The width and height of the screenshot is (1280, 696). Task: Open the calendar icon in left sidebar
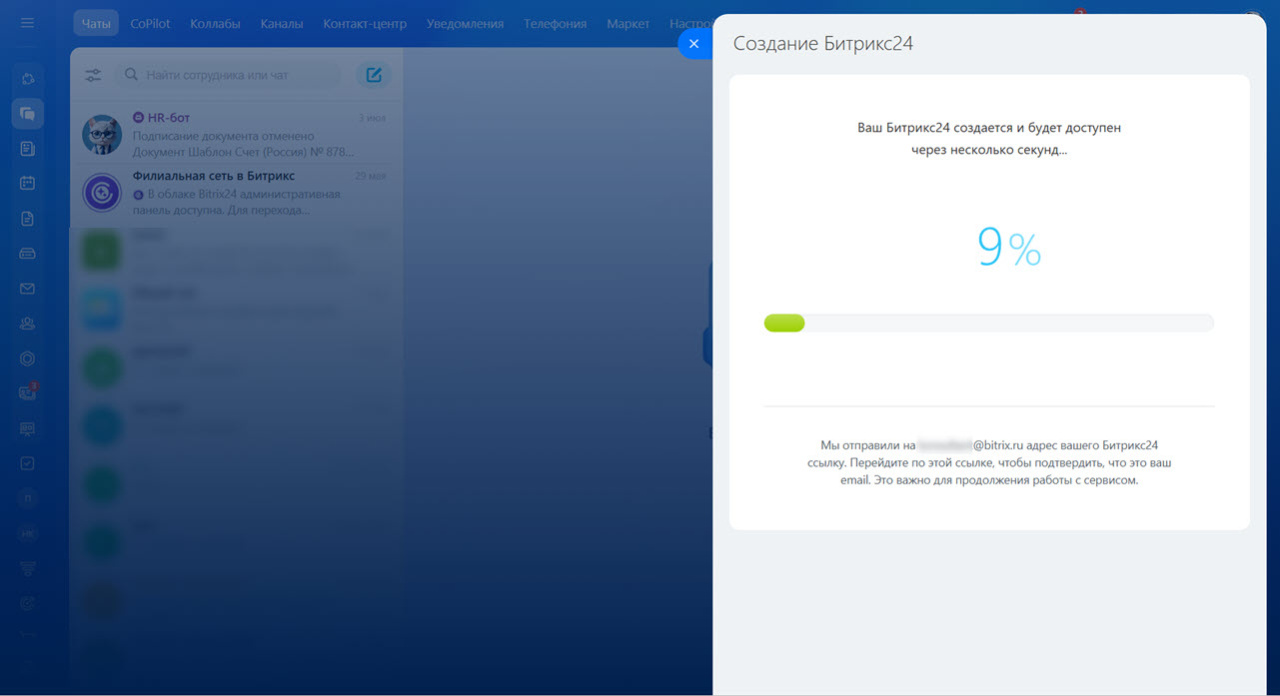coord(27,183)
